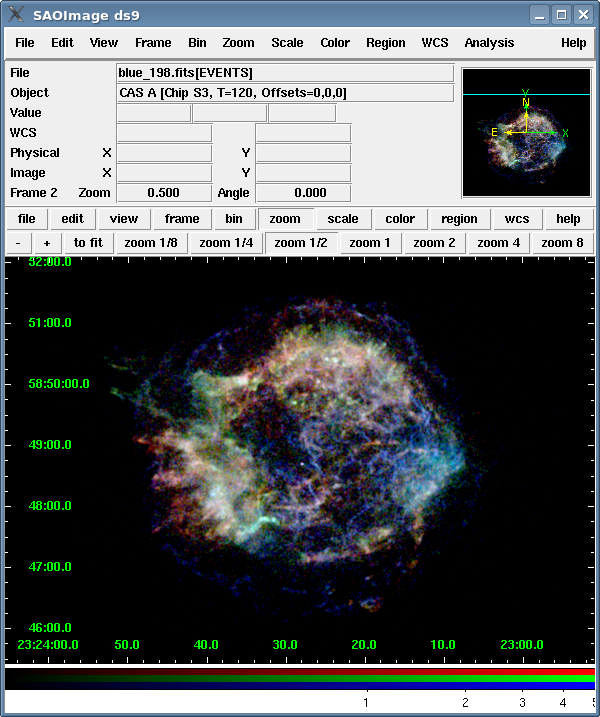
Task: Close the SAOImage ds9 window
Action: 584,14
